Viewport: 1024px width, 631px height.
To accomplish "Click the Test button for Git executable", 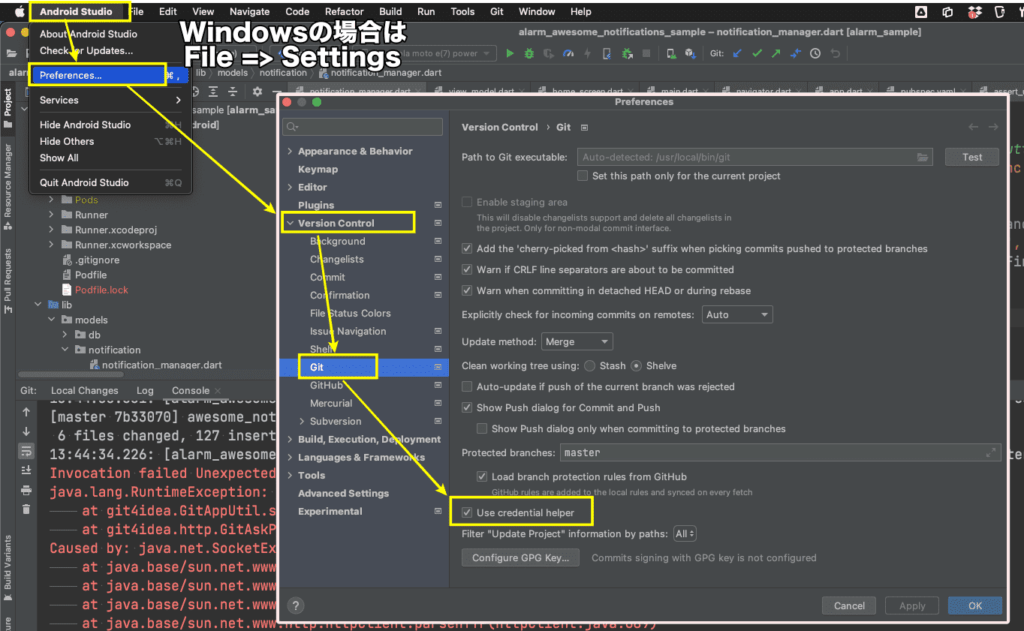I will [972, 157].
